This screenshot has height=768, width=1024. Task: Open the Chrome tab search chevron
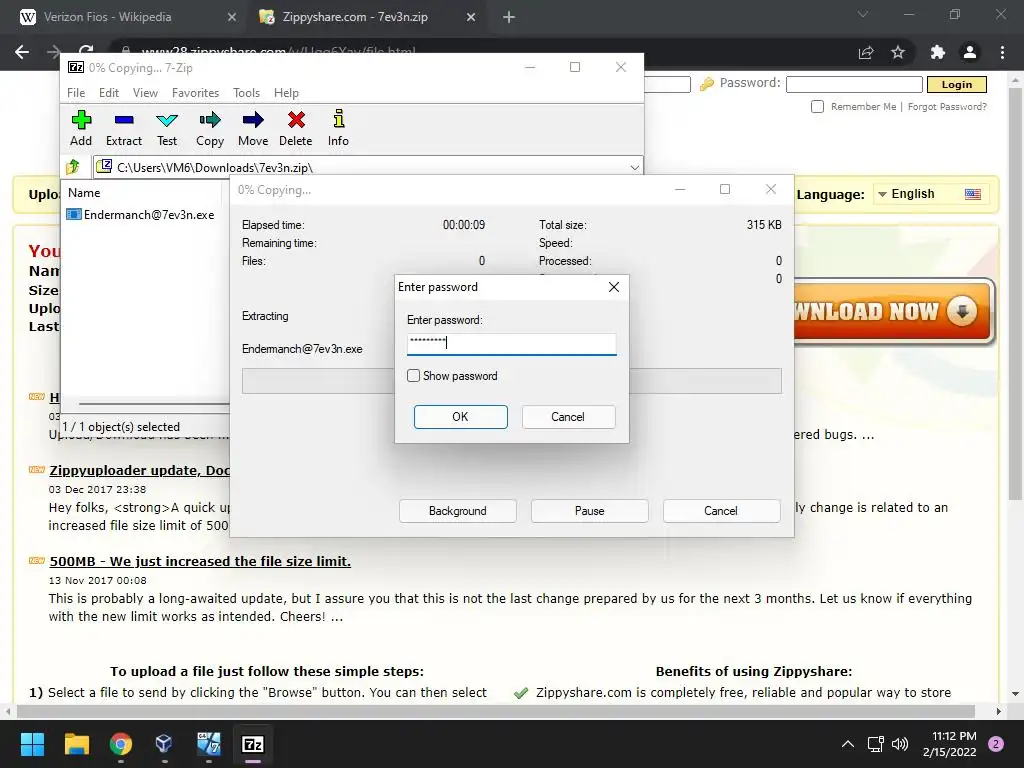(x=863, y=14)
